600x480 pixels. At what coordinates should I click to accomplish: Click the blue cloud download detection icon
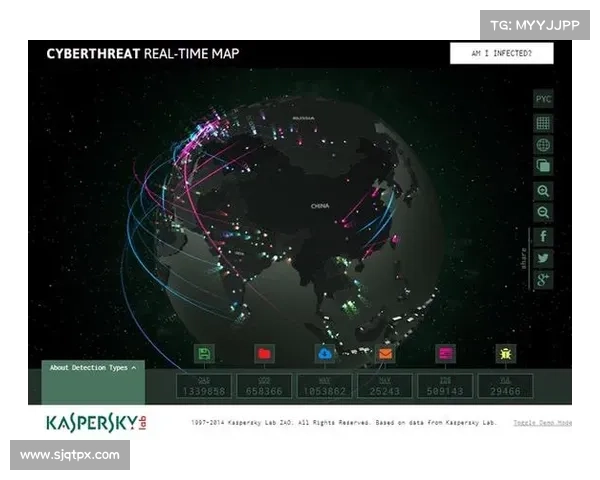point(324,354)
